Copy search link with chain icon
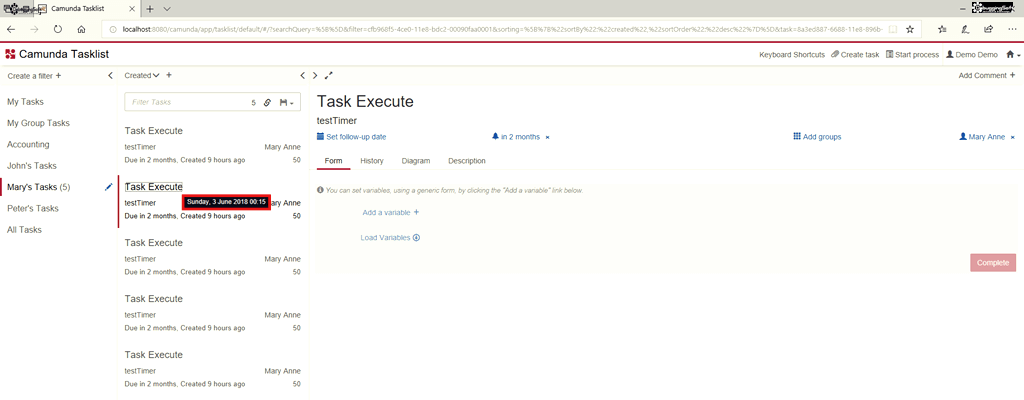This screenshot has width=1024, height=400. click(267, 103)
